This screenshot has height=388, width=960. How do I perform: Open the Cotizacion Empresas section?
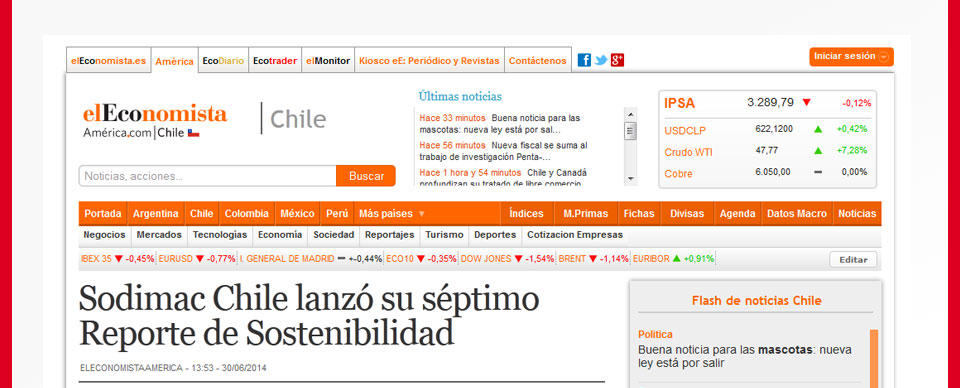[x=575, y=235]
